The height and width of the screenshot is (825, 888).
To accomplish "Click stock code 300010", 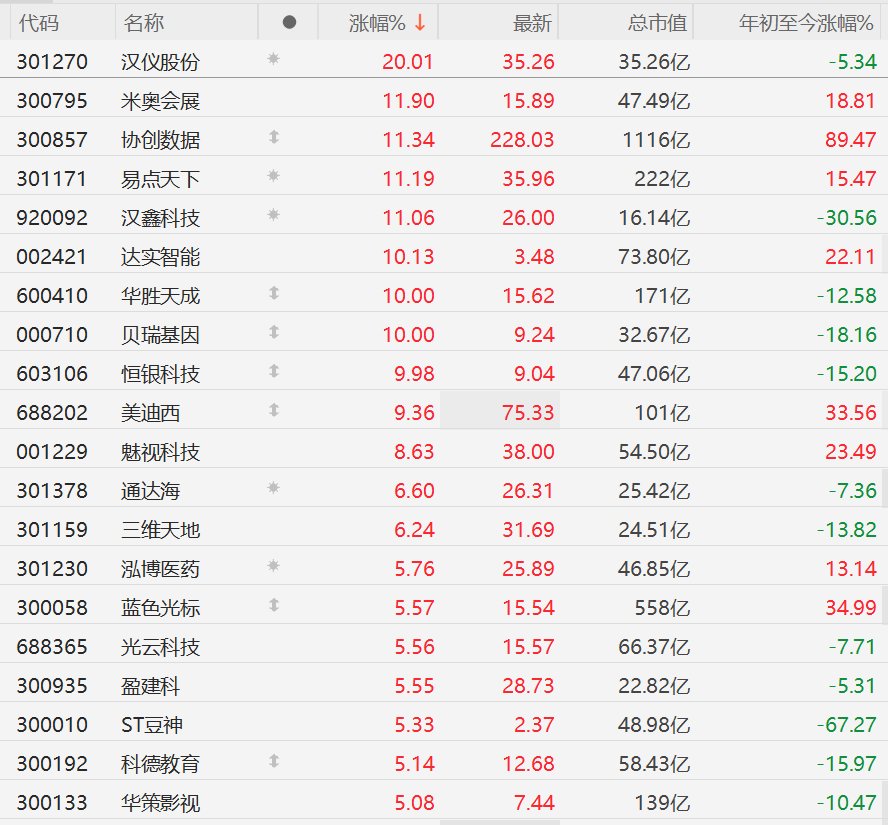I will [x=52, y=725].
